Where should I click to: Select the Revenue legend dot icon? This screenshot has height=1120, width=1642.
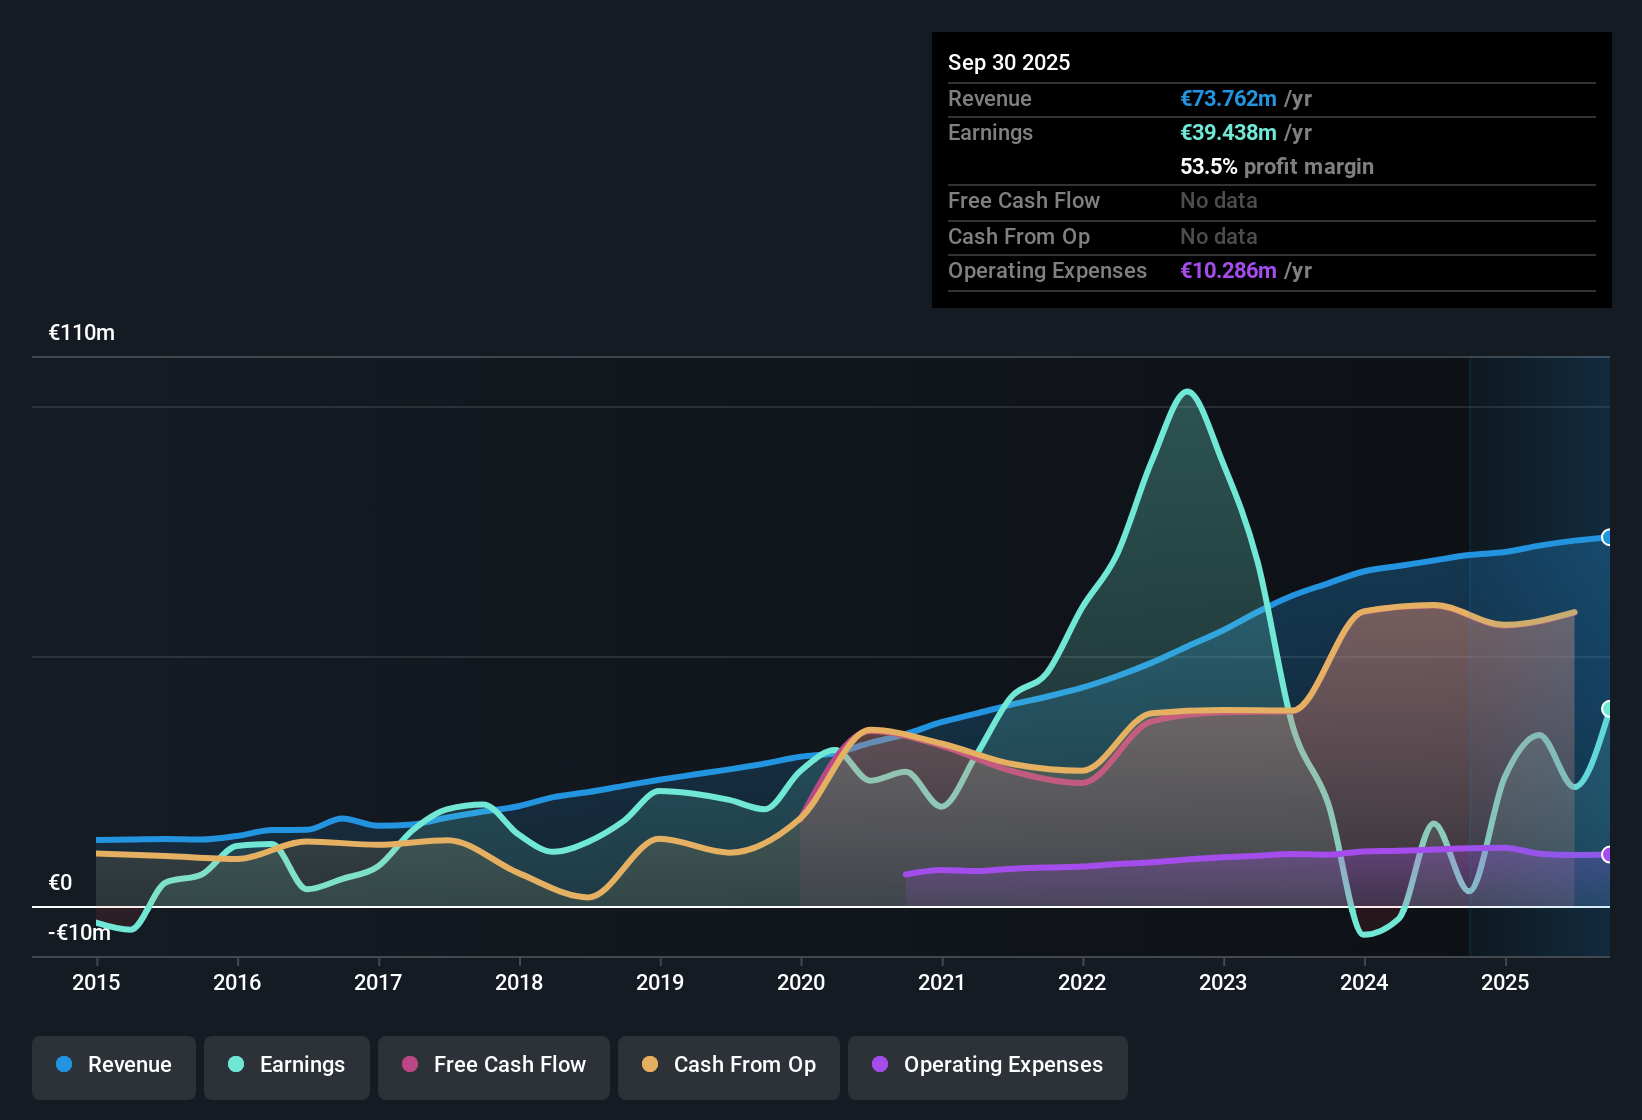tap(62, 1065)
